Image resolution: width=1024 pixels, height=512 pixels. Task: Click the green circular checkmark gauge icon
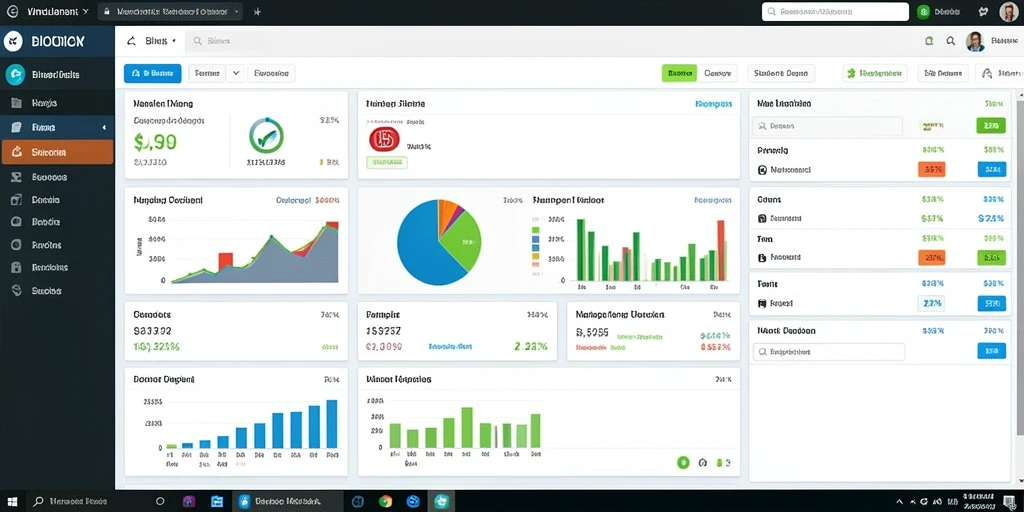(266, 136)
